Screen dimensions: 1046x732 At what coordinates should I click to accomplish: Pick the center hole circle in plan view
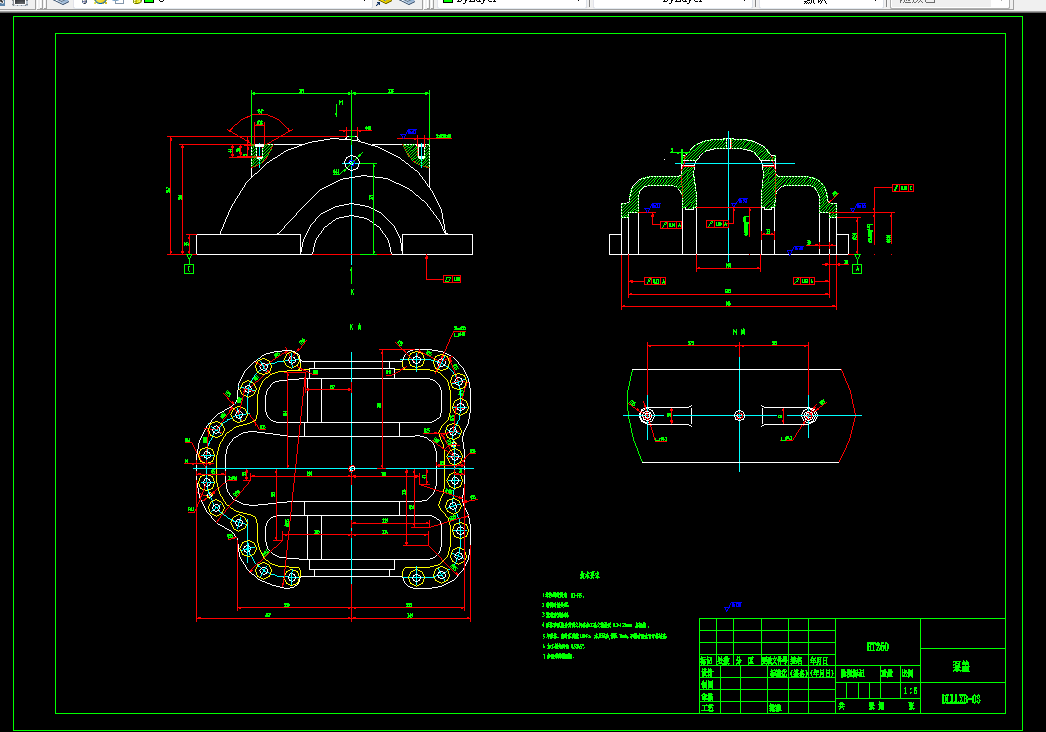click(352, 468)
